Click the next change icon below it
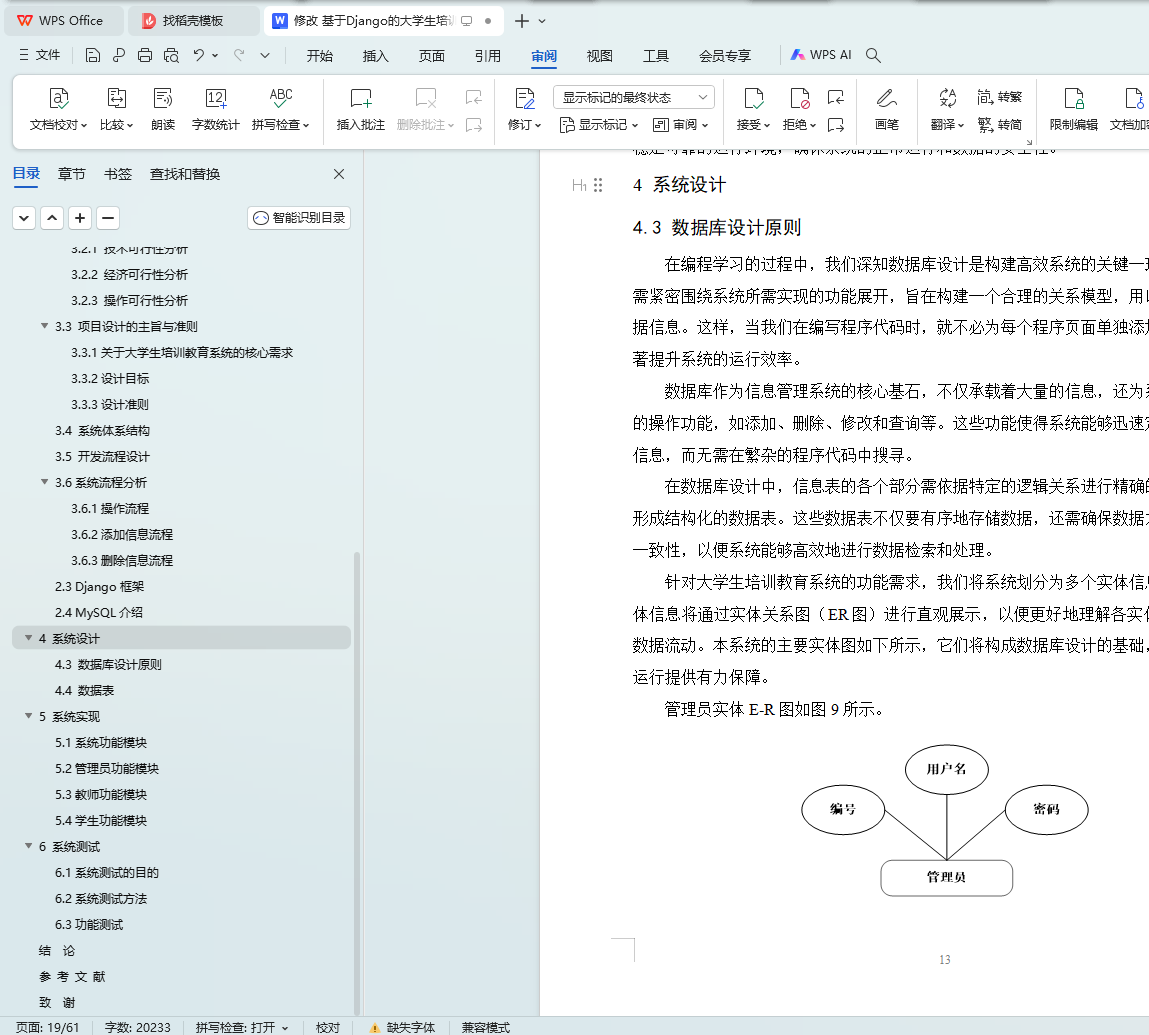This screenshot has width=1149, height=1035. tap(835, 125)
